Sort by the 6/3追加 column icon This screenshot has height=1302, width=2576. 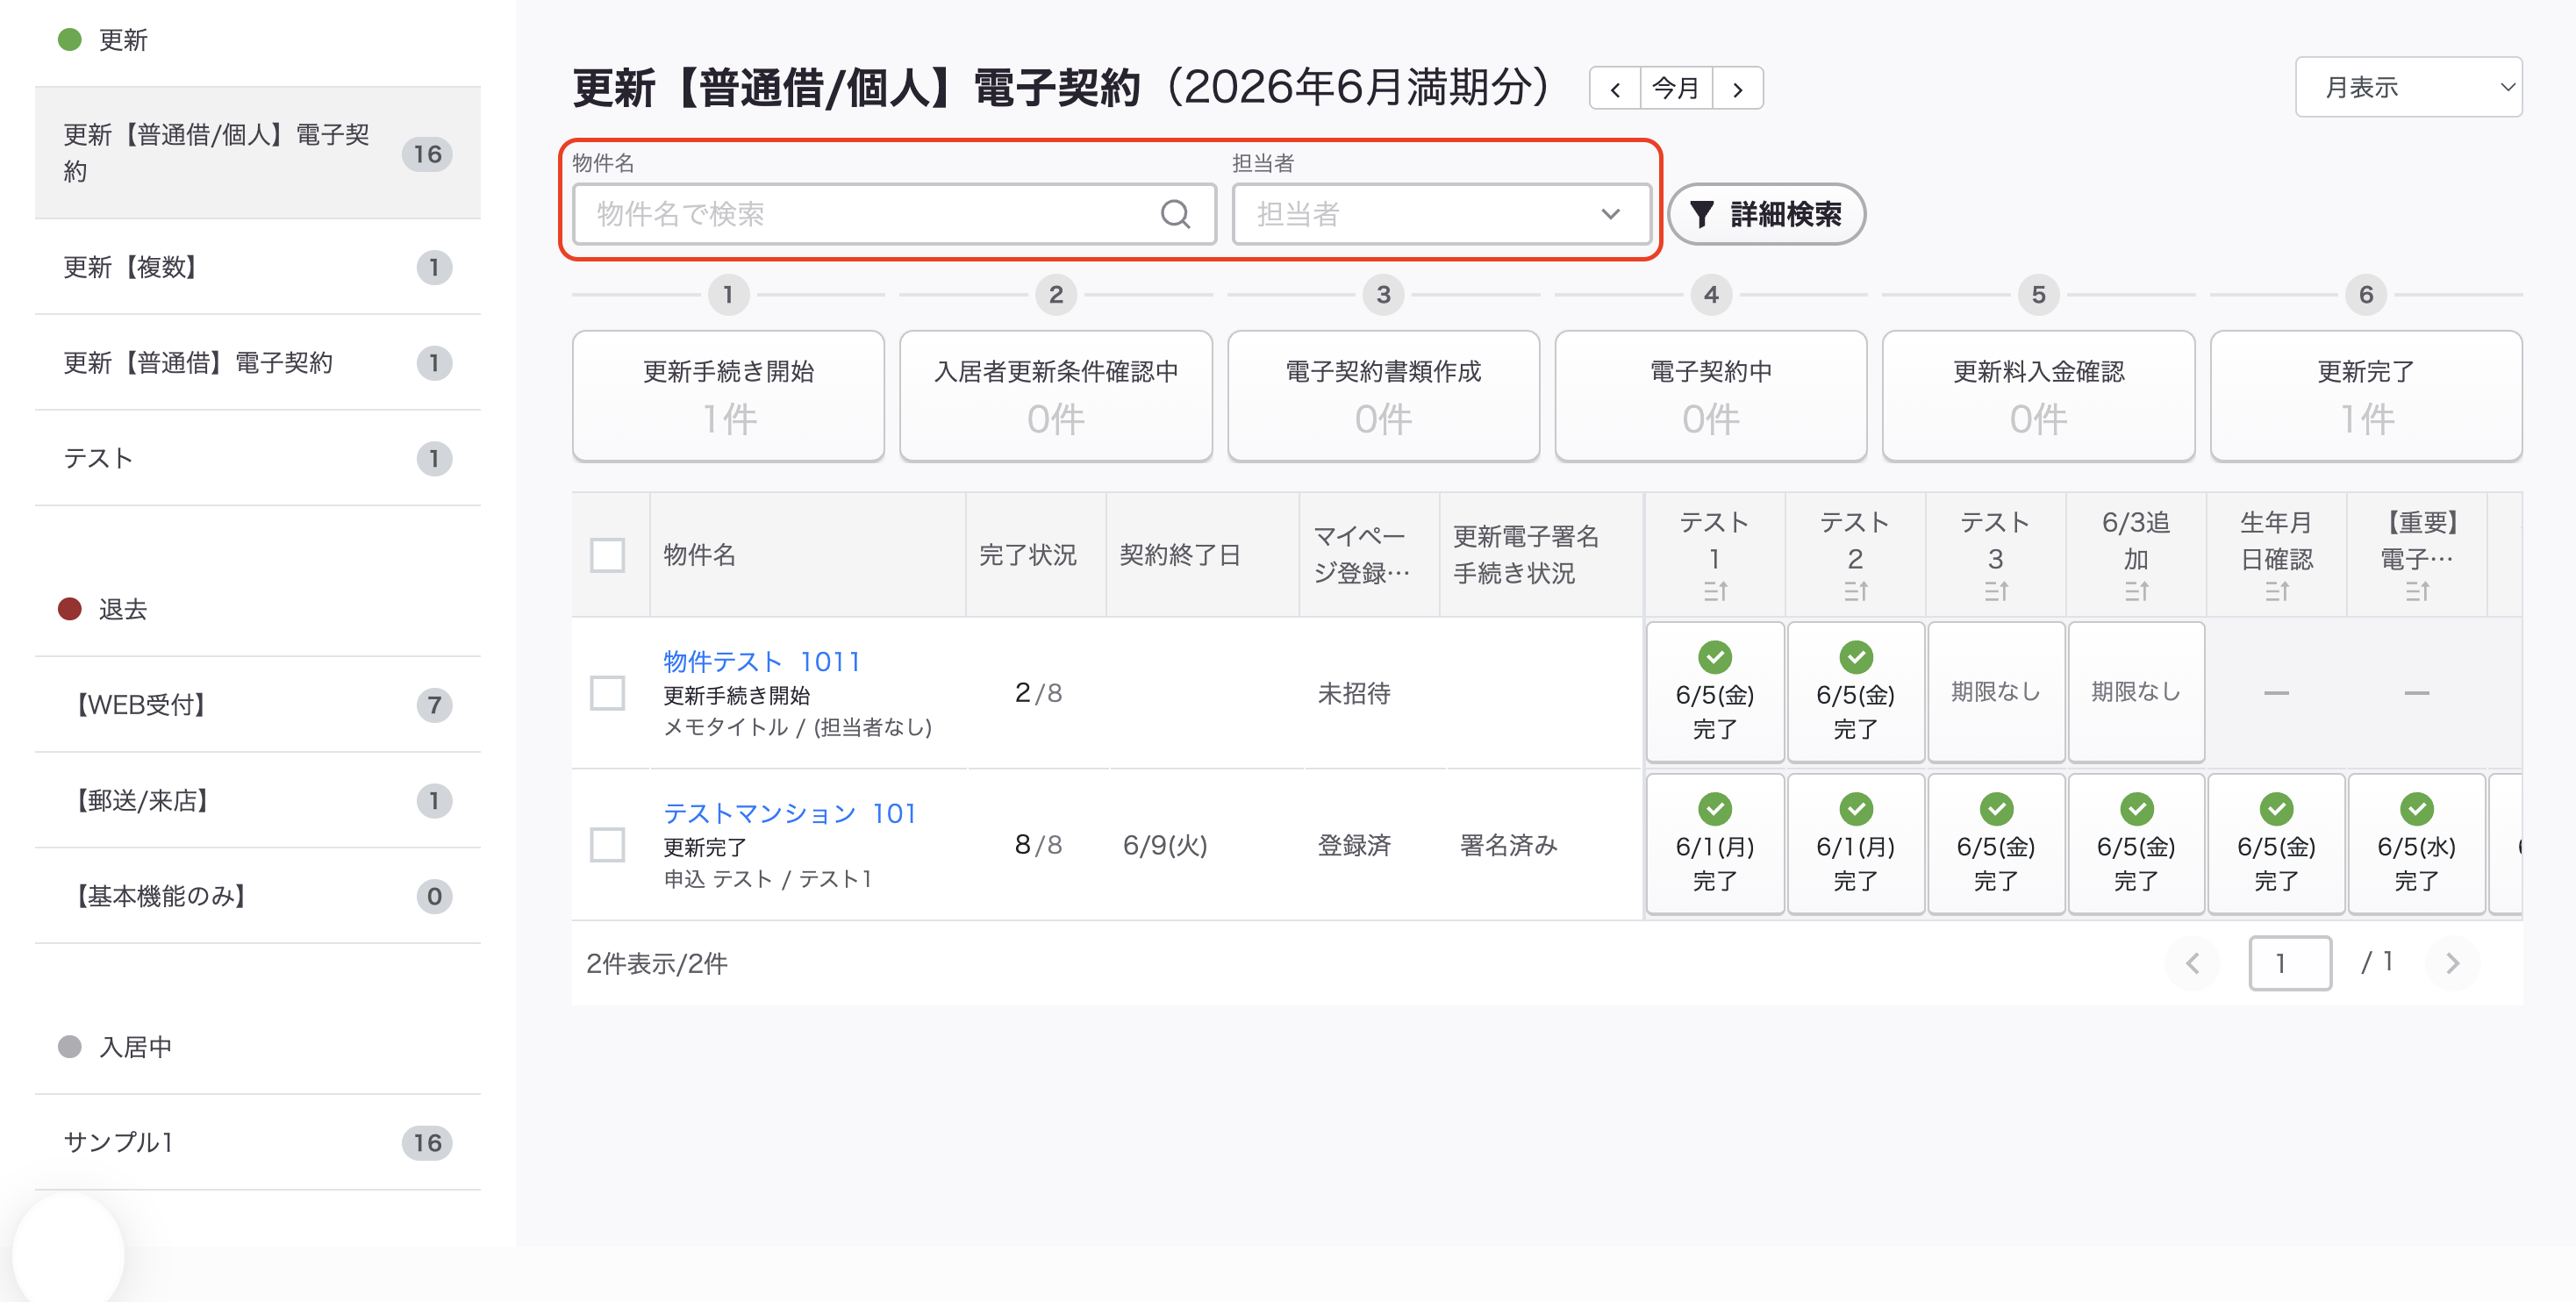[2136, 592]
